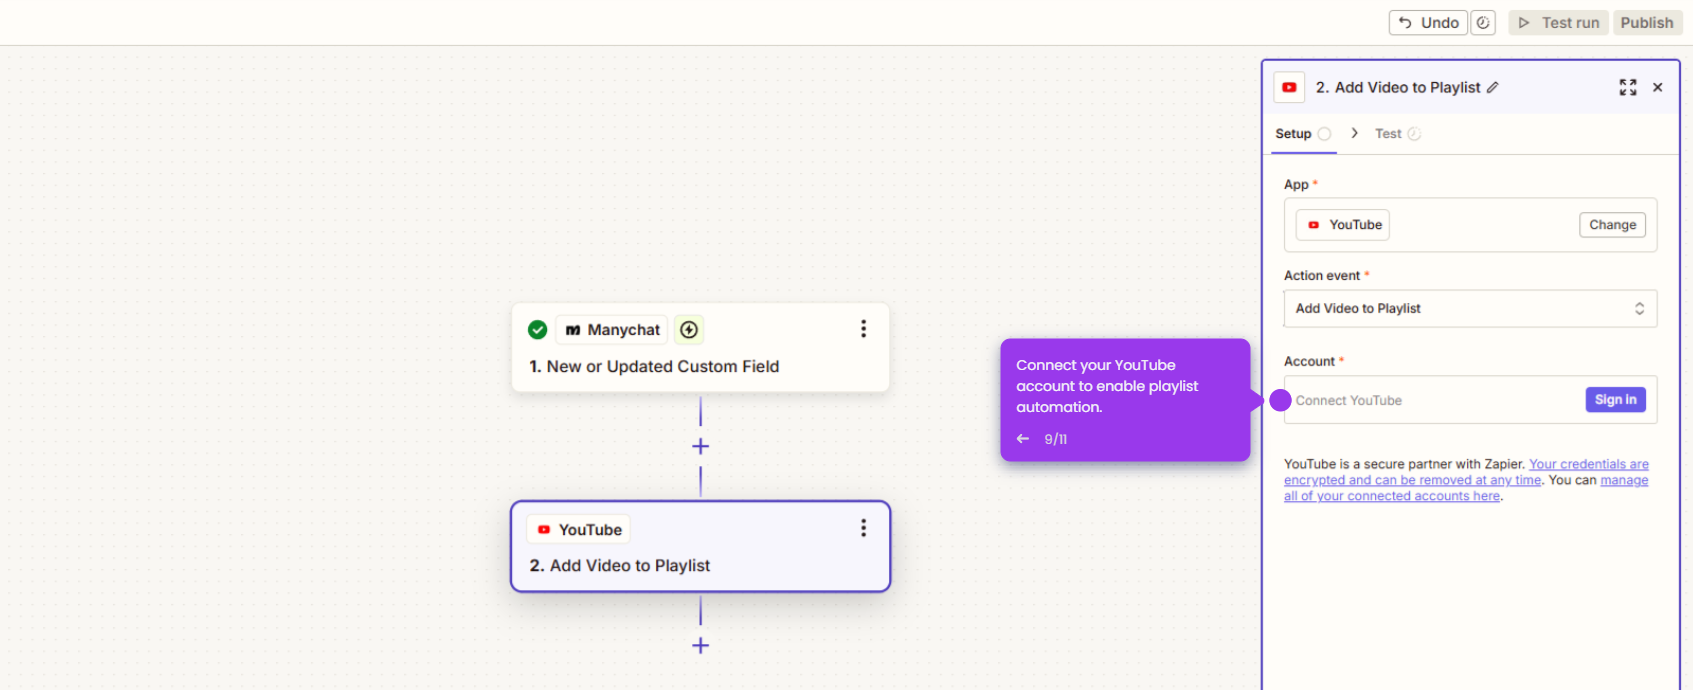The width and height of the screenshot is (1693, 690).
Task: Click the green check status on Manychat step
Action: [x=537, y=330]
